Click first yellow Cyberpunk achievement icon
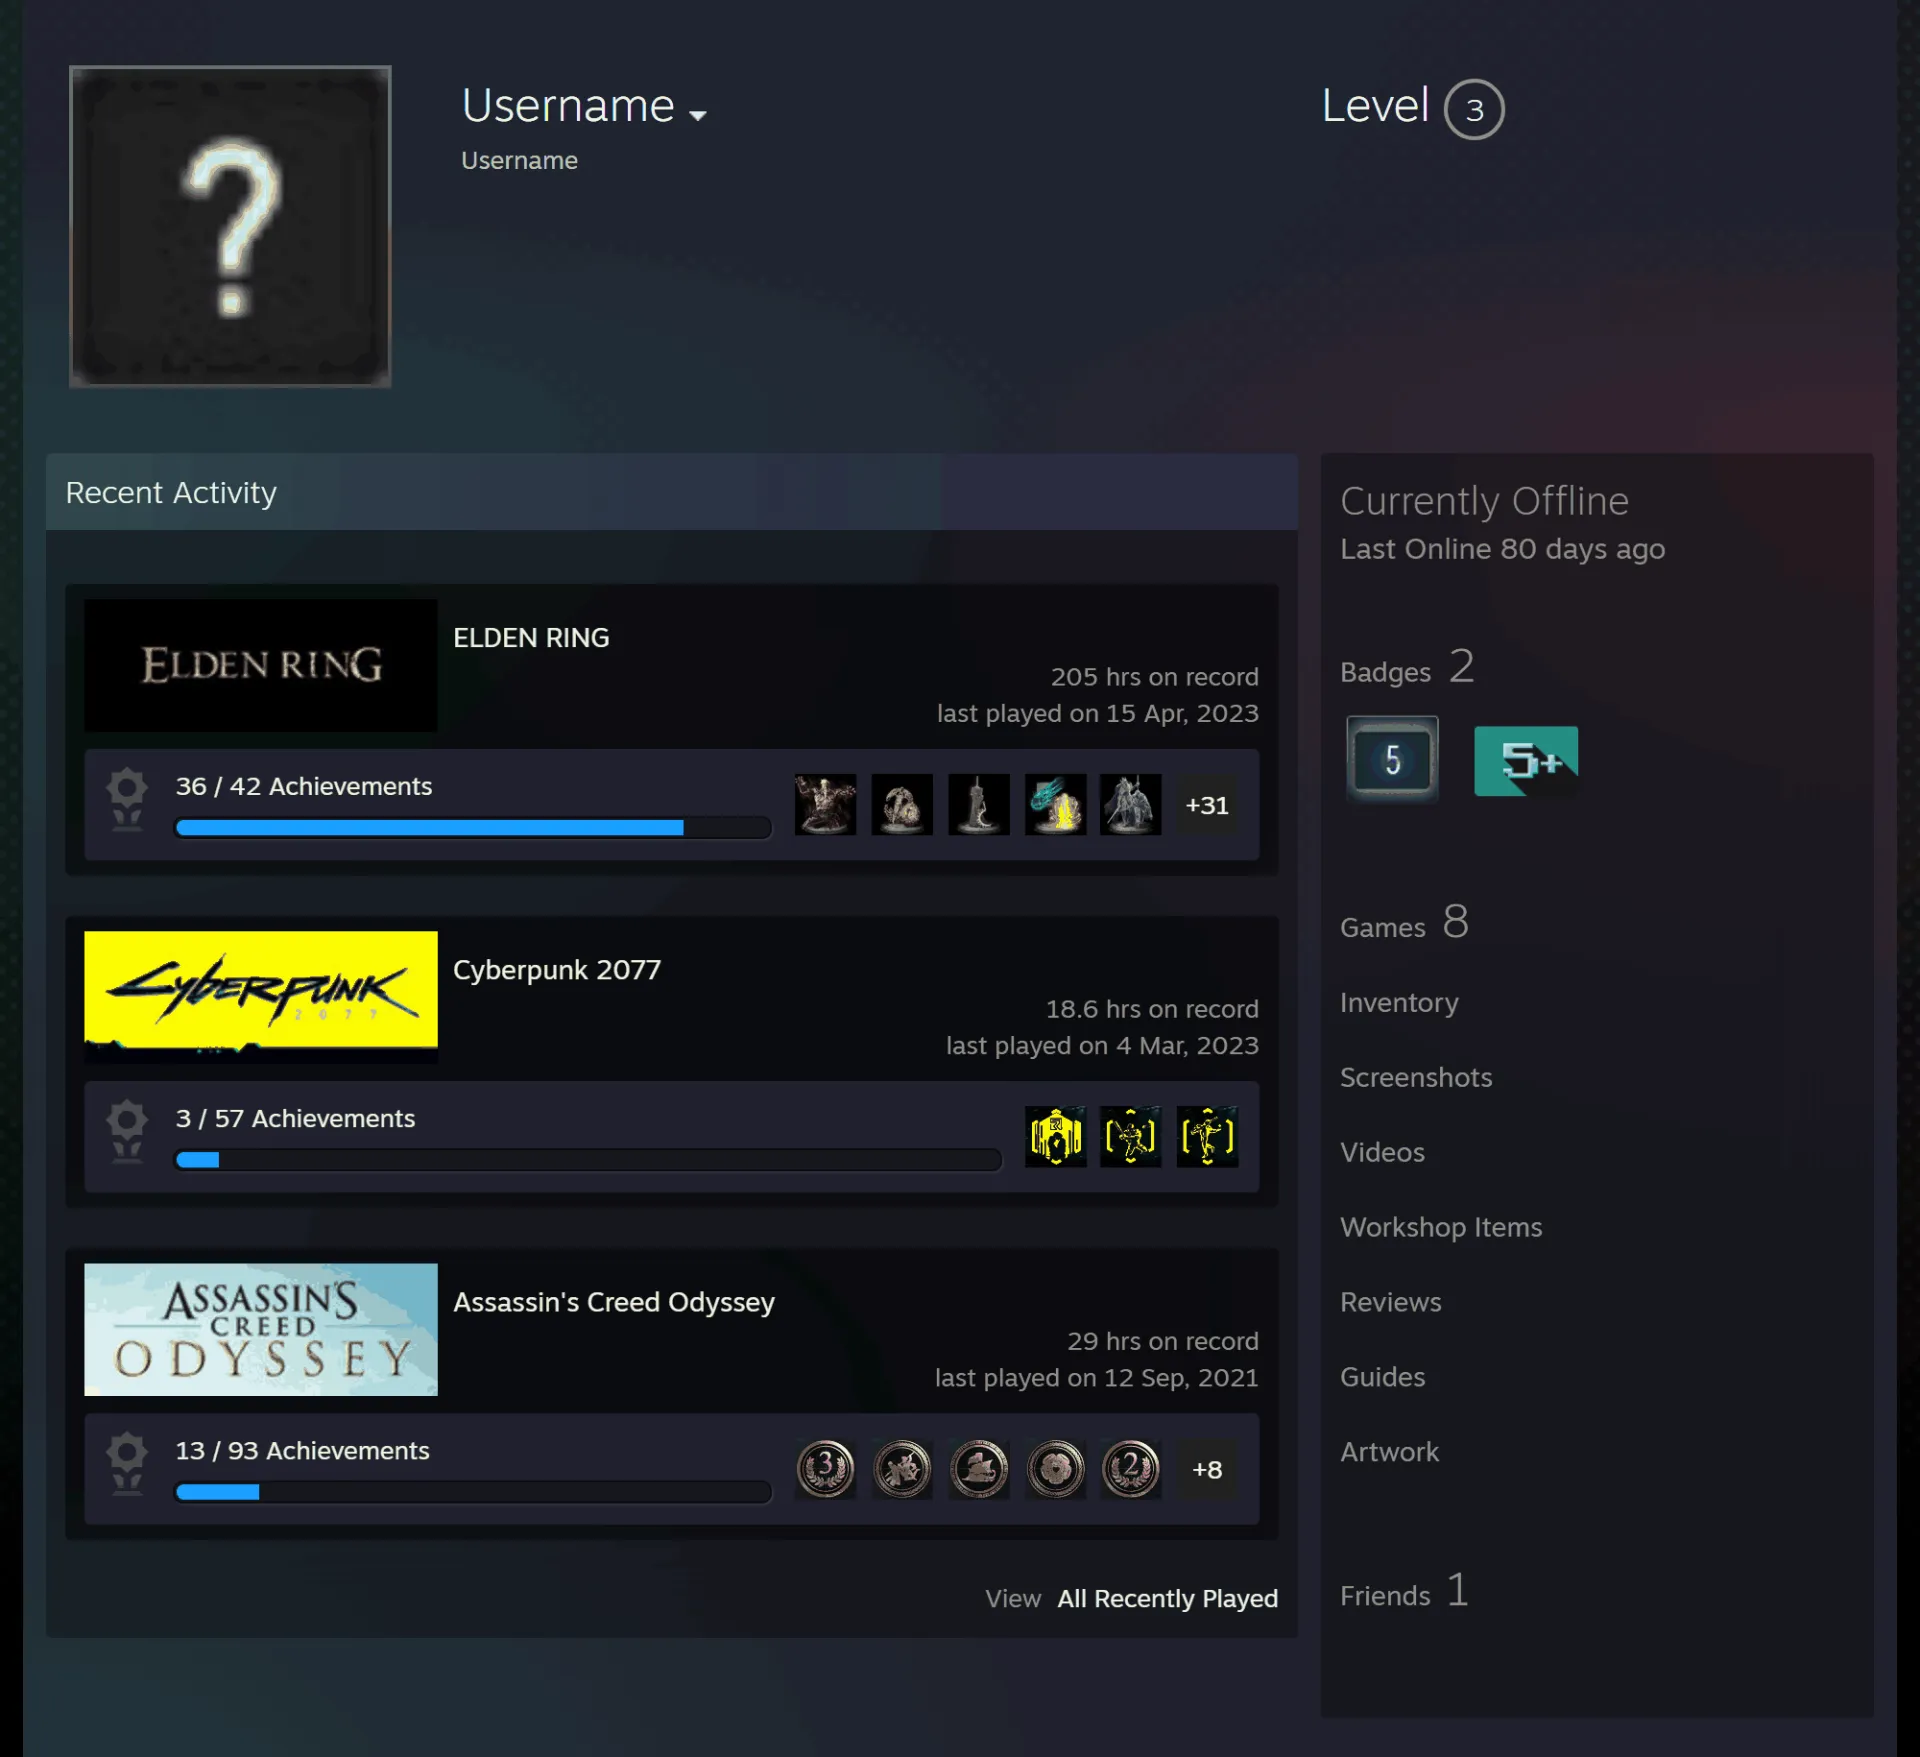The width and height of the screenshot is (1920, 1757). pos(1055,1136)
